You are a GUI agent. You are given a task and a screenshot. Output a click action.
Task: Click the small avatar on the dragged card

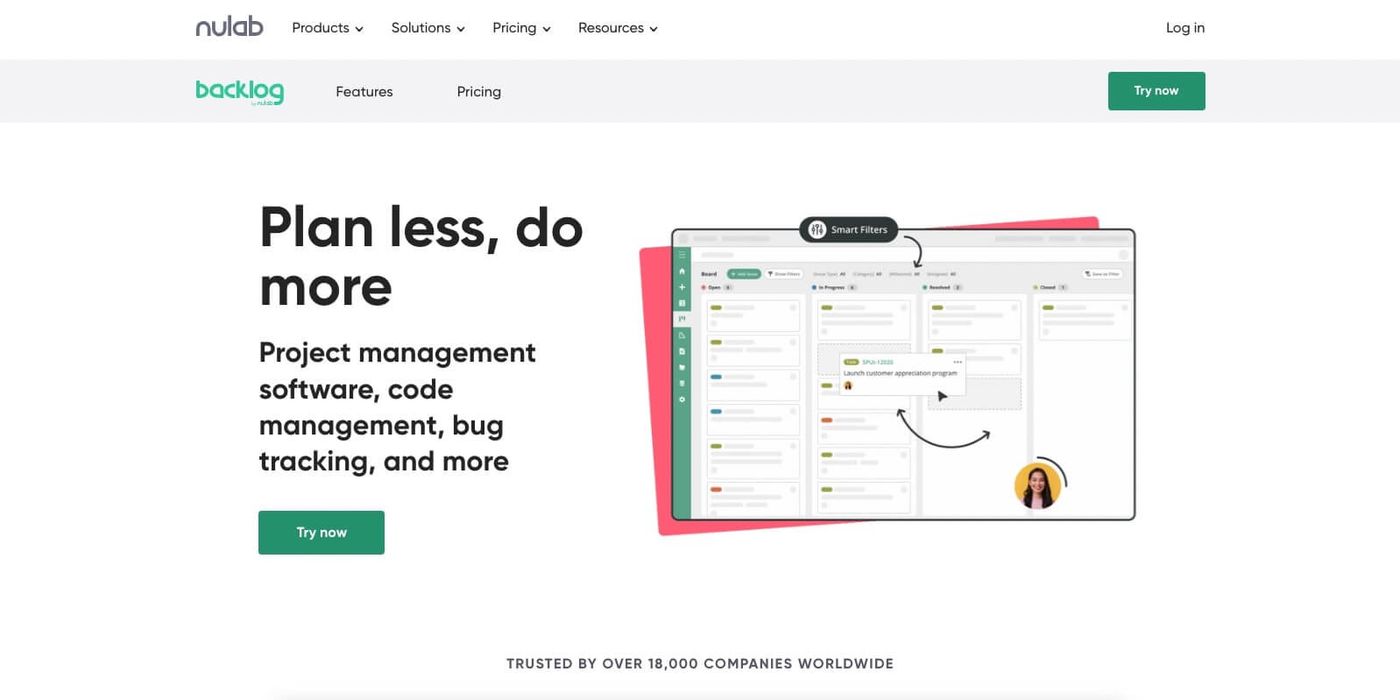(x=848, y=385)
